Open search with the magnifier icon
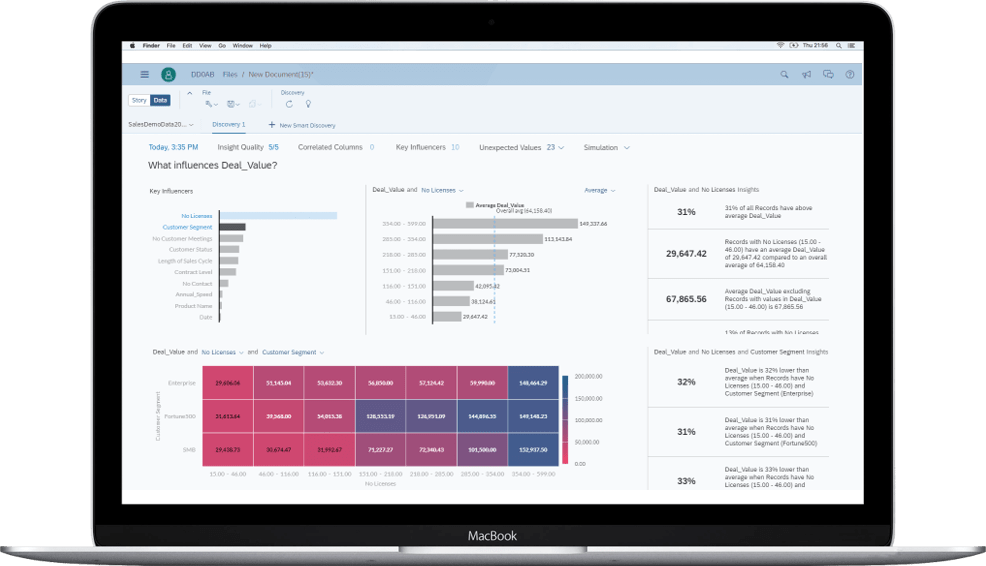The height and width of the screenshot is (566, 986). (783, 74)
